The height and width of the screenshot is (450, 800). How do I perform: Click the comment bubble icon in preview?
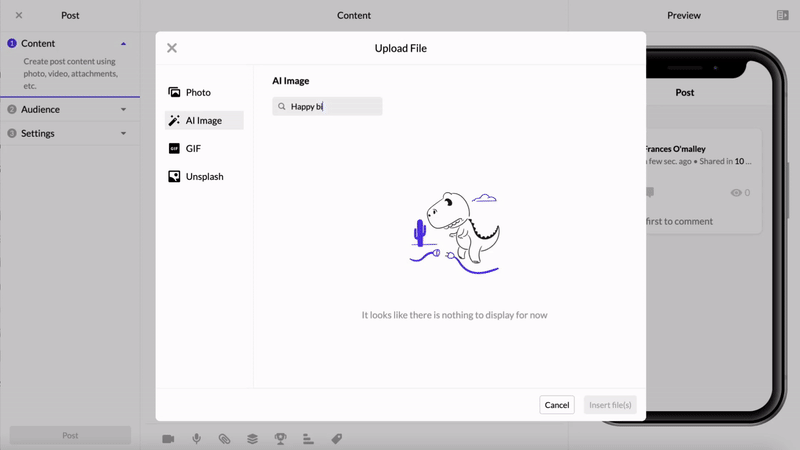pos(649,193)
